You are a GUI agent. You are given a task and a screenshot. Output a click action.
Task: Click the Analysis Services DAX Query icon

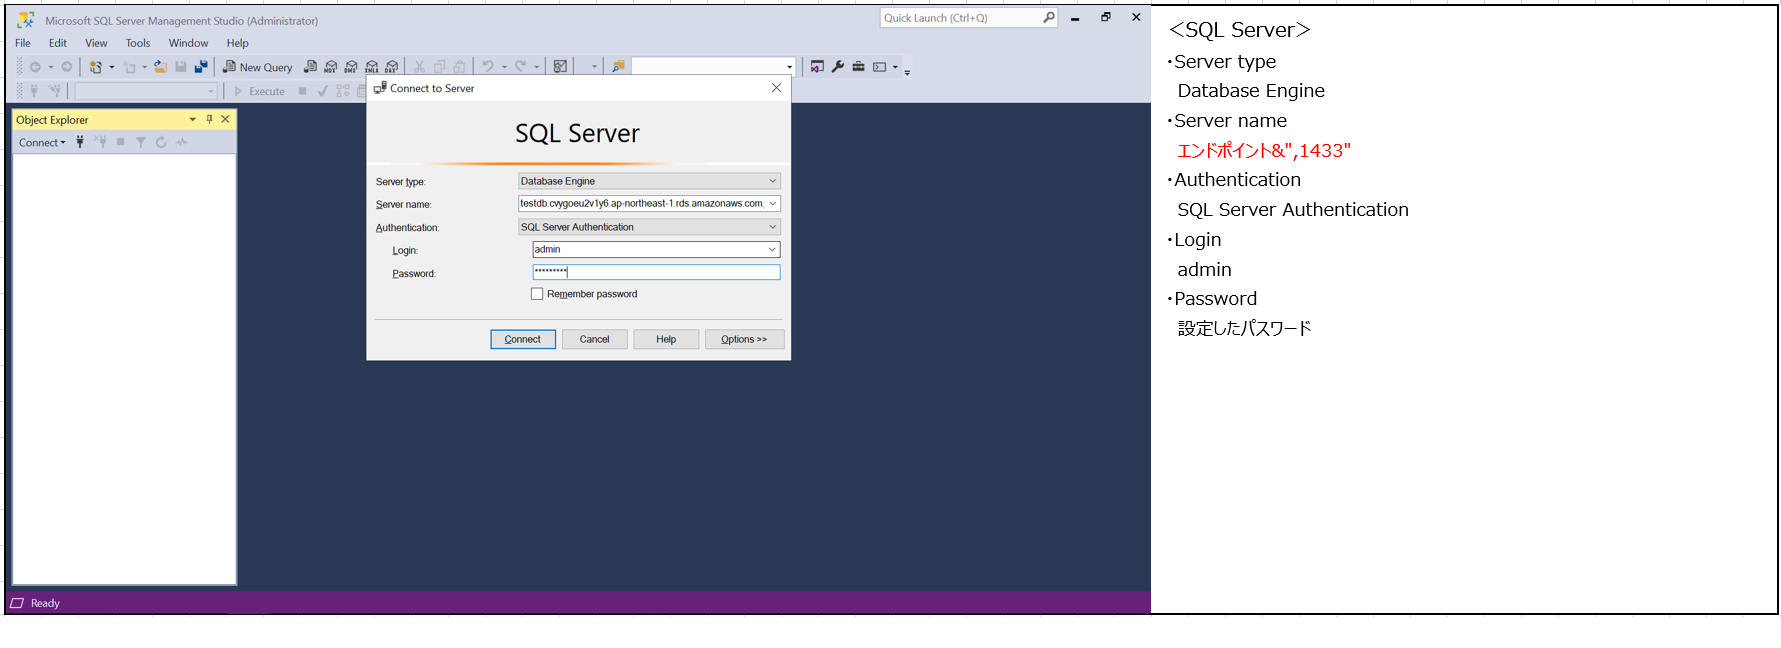coord(392,67)
